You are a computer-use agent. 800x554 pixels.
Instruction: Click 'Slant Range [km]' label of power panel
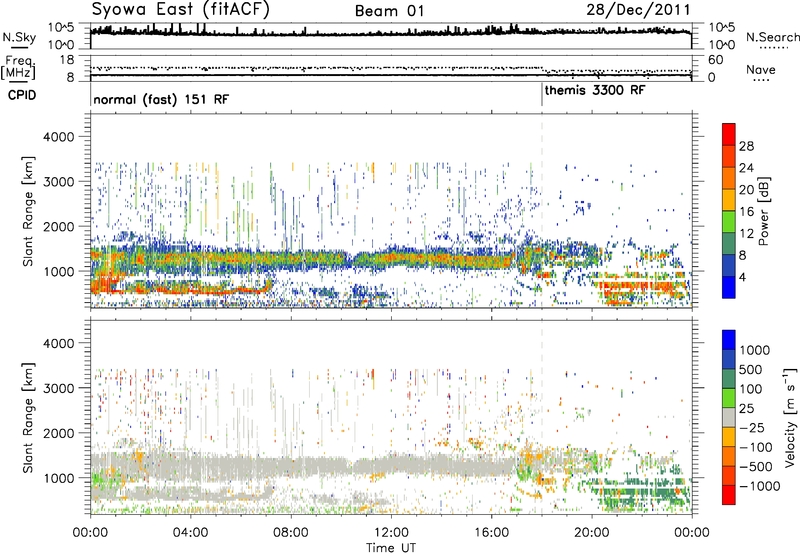(28, 211)
